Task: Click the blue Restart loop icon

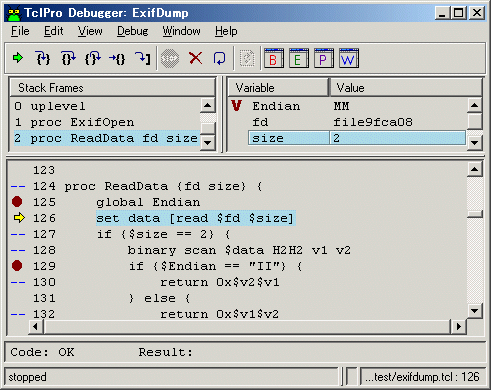Action: pyautogui.click(x=219, y=58)
